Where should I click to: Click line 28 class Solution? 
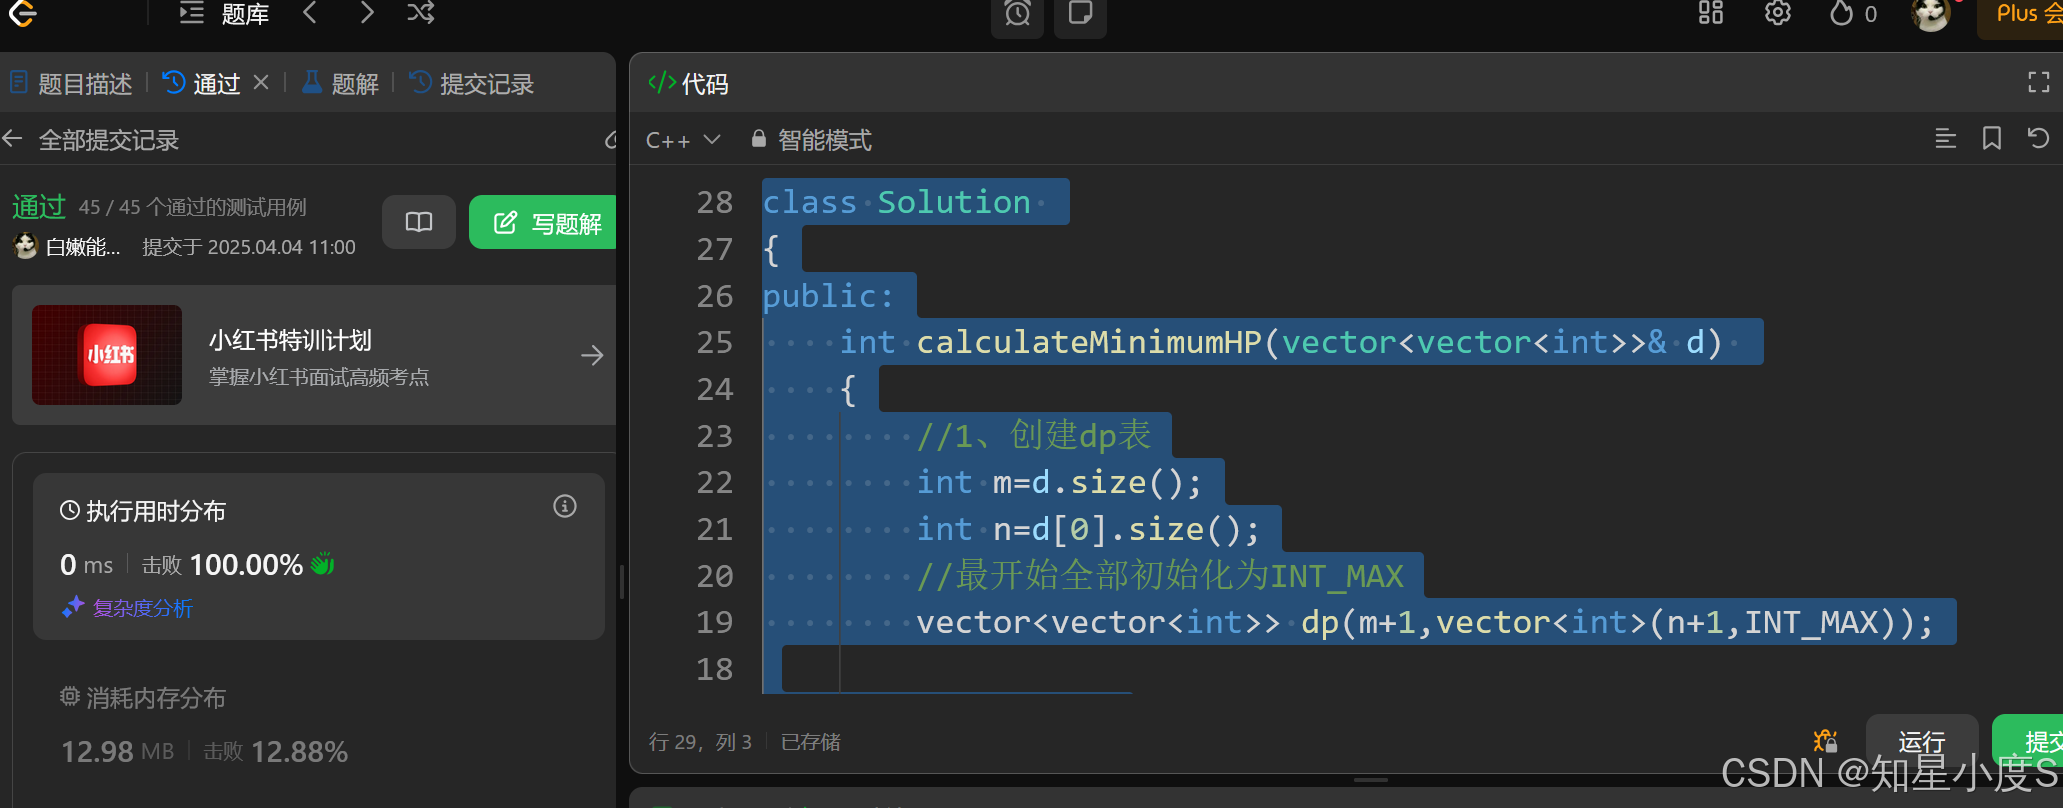pos(897,202)
